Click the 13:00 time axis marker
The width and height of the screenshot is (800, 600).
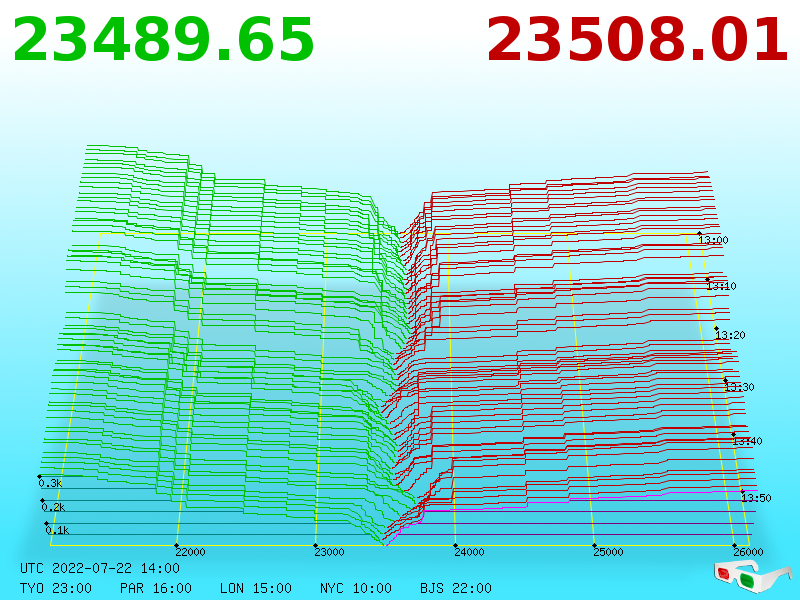click(713, 240)
